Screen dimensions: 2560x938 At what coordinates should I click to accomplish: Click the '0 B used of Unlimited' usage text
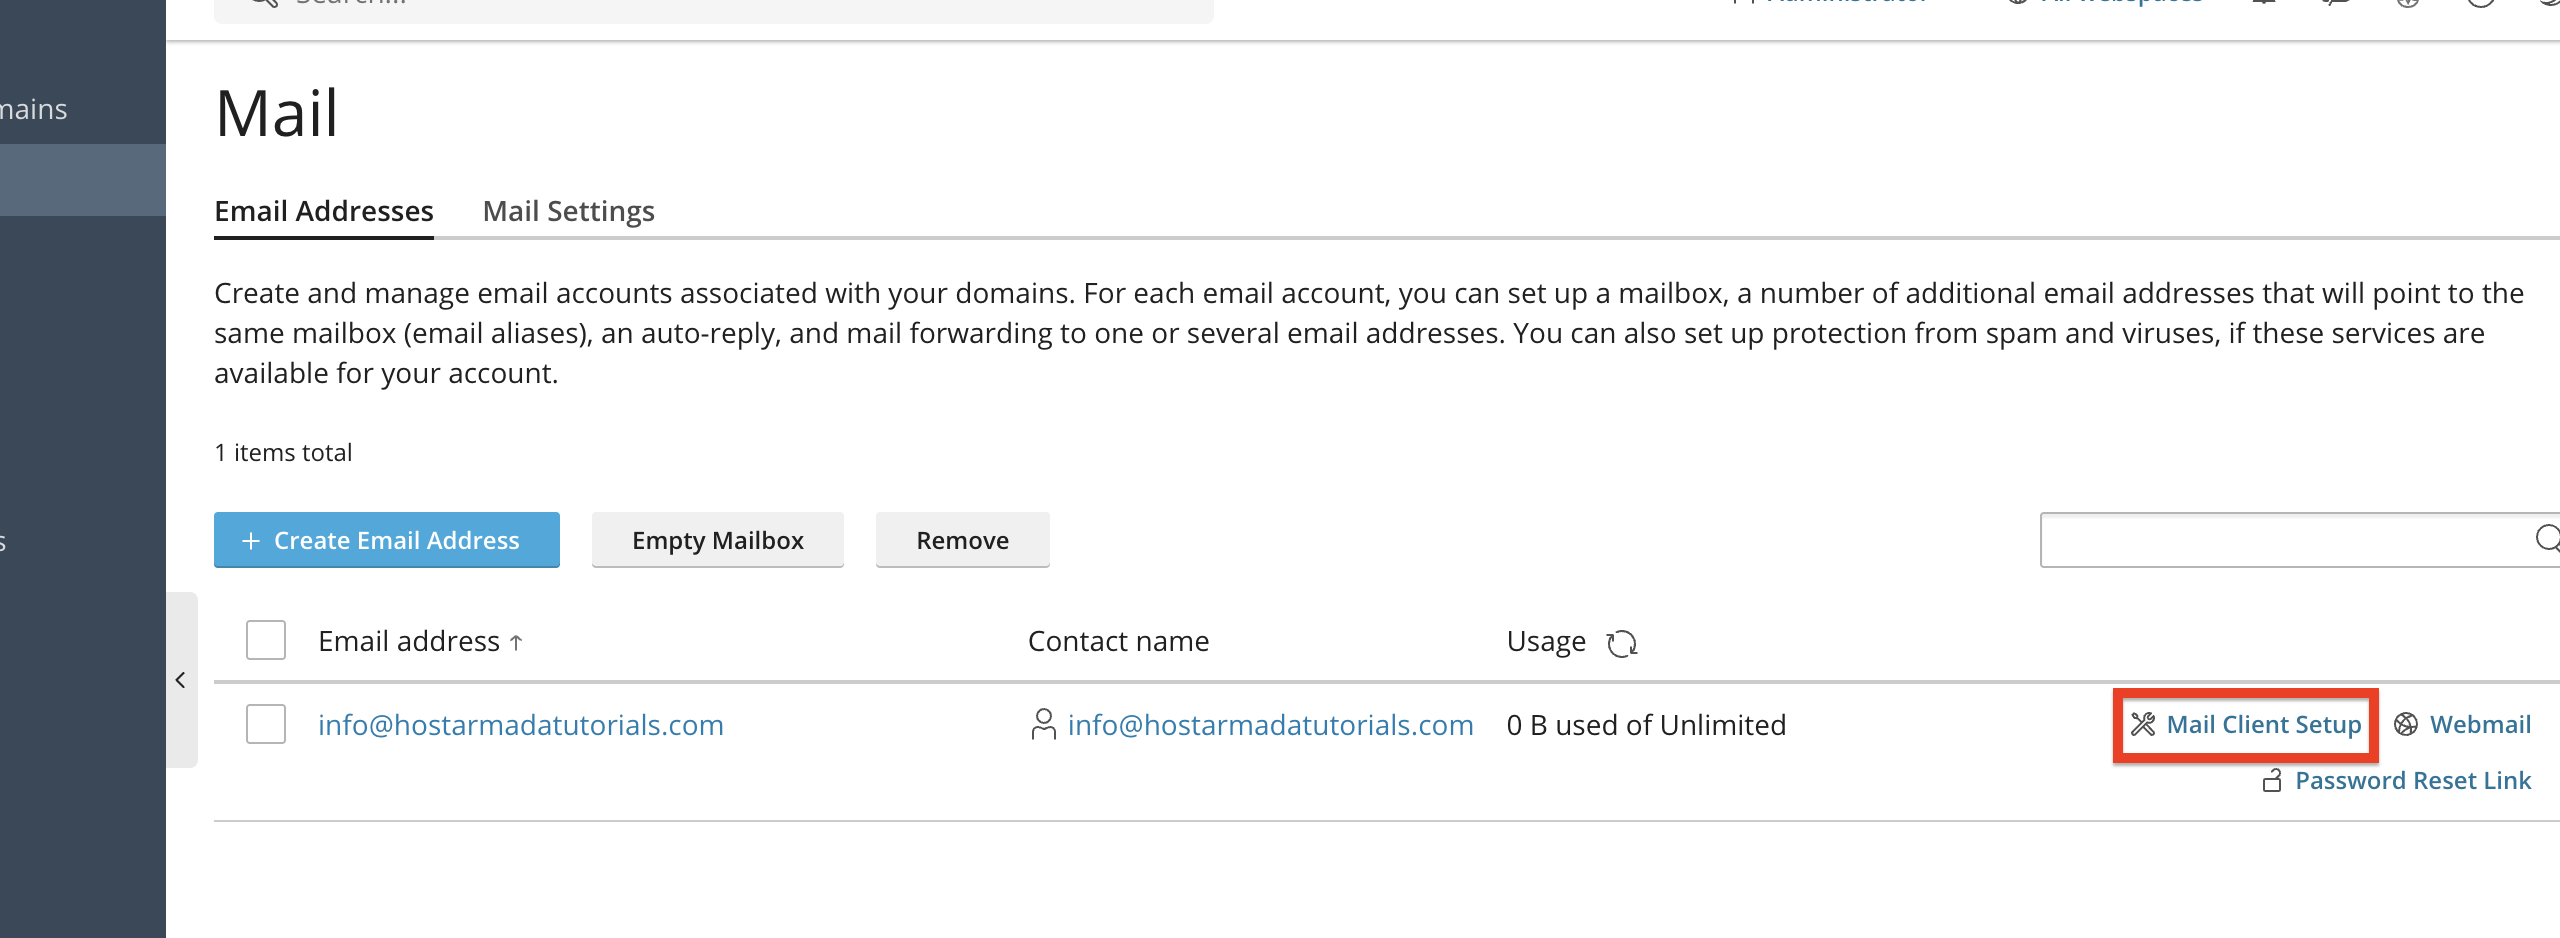coord(1646,725)
